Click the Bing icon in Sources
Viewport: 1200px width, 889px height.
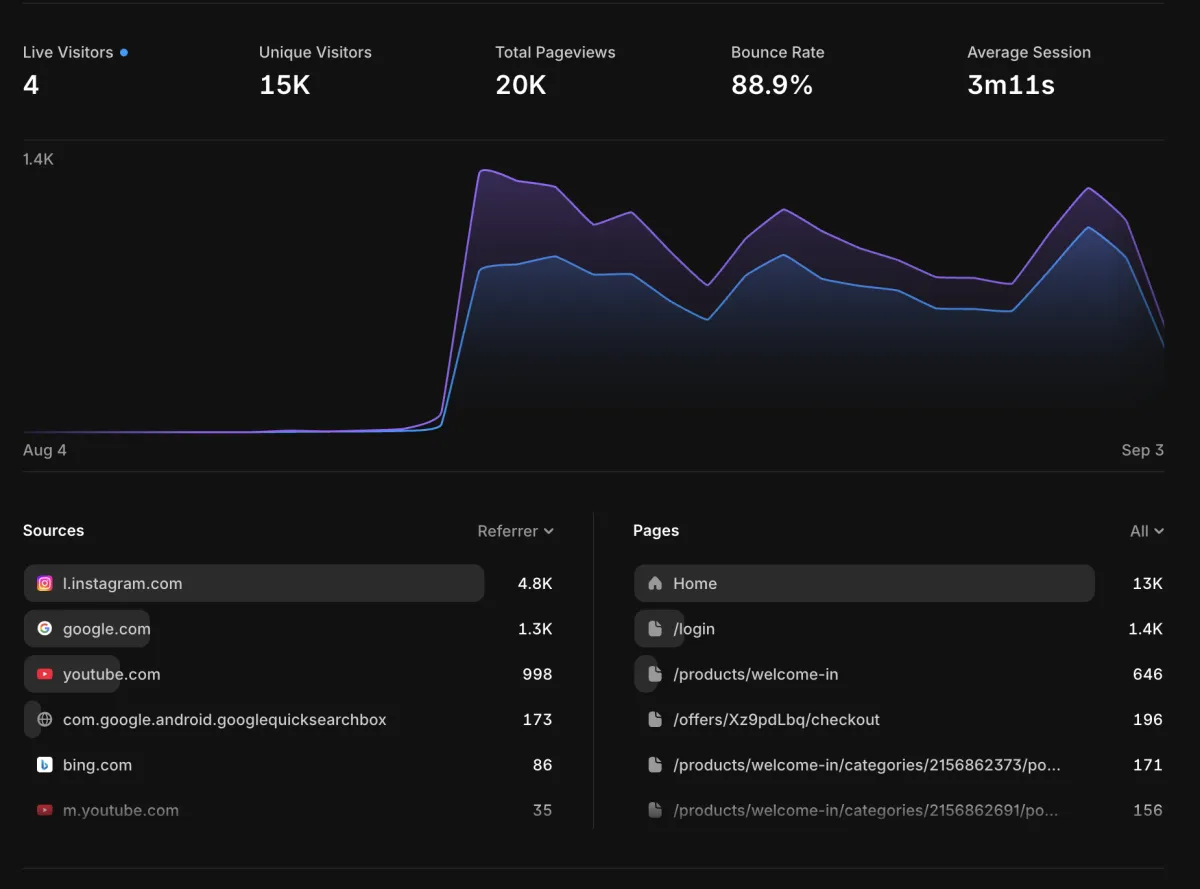(x=44, y=765)
